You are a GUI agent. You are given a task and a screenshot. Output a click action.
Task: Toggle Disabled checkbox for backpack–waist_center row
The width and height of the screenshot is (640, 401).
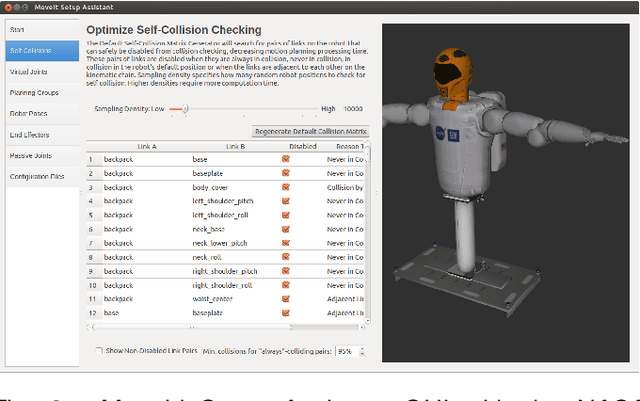coord(286,298)
